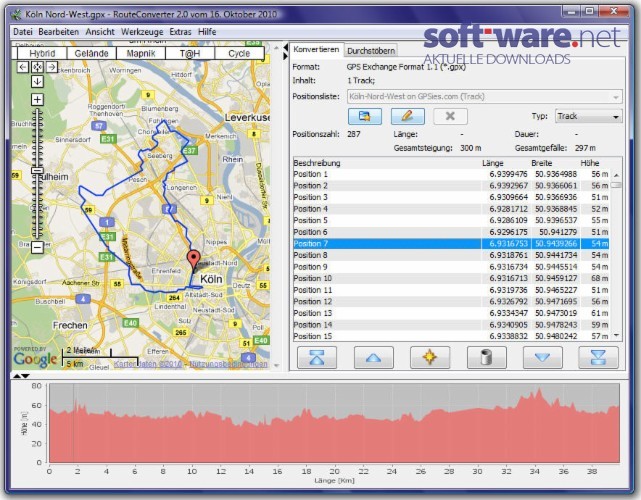Screen dimensions: 641x500
Task: Select the row Position 12
Action: tap(451, 302)
